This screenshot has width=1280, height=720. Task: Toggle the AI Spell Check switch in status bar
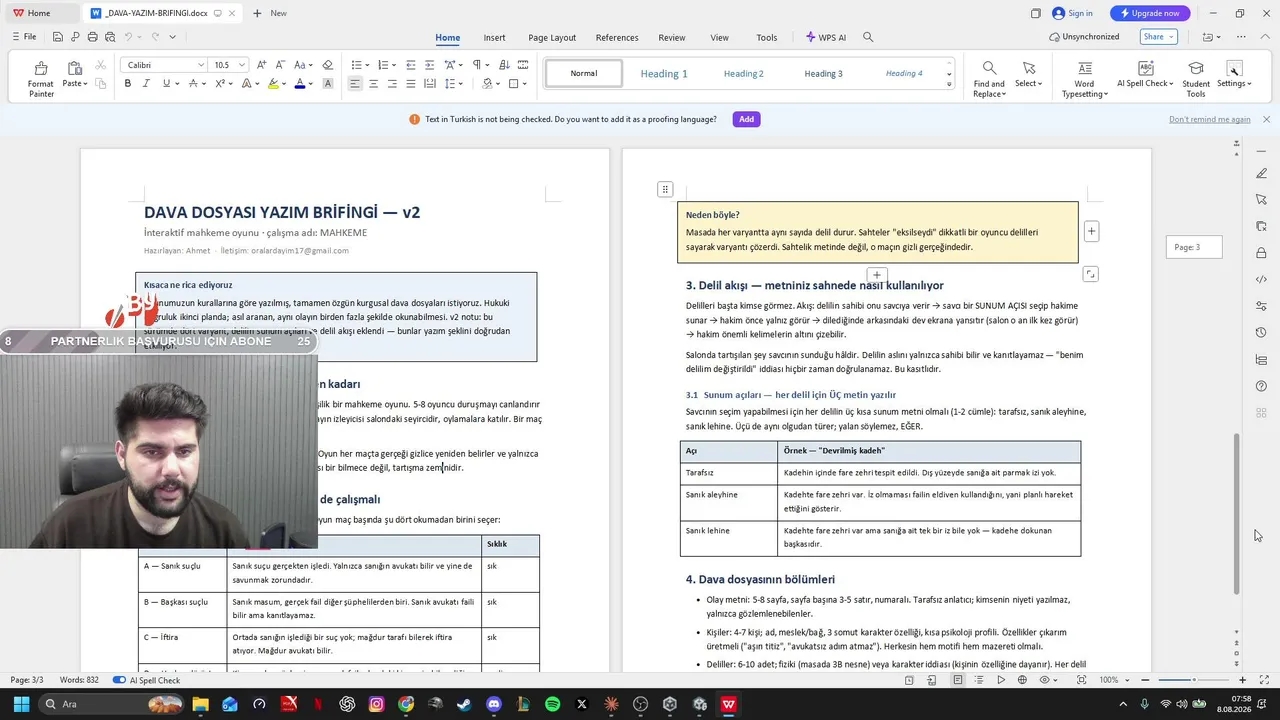(x=119, y=680)
